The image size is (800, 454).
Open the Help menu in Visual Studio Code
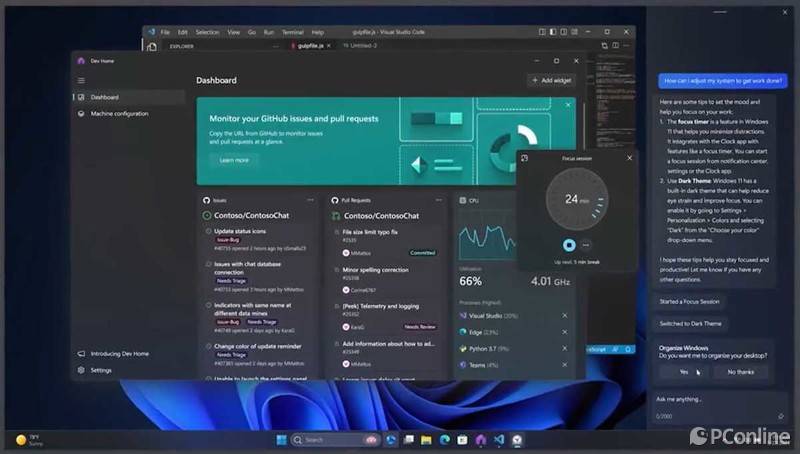(317, 32)
